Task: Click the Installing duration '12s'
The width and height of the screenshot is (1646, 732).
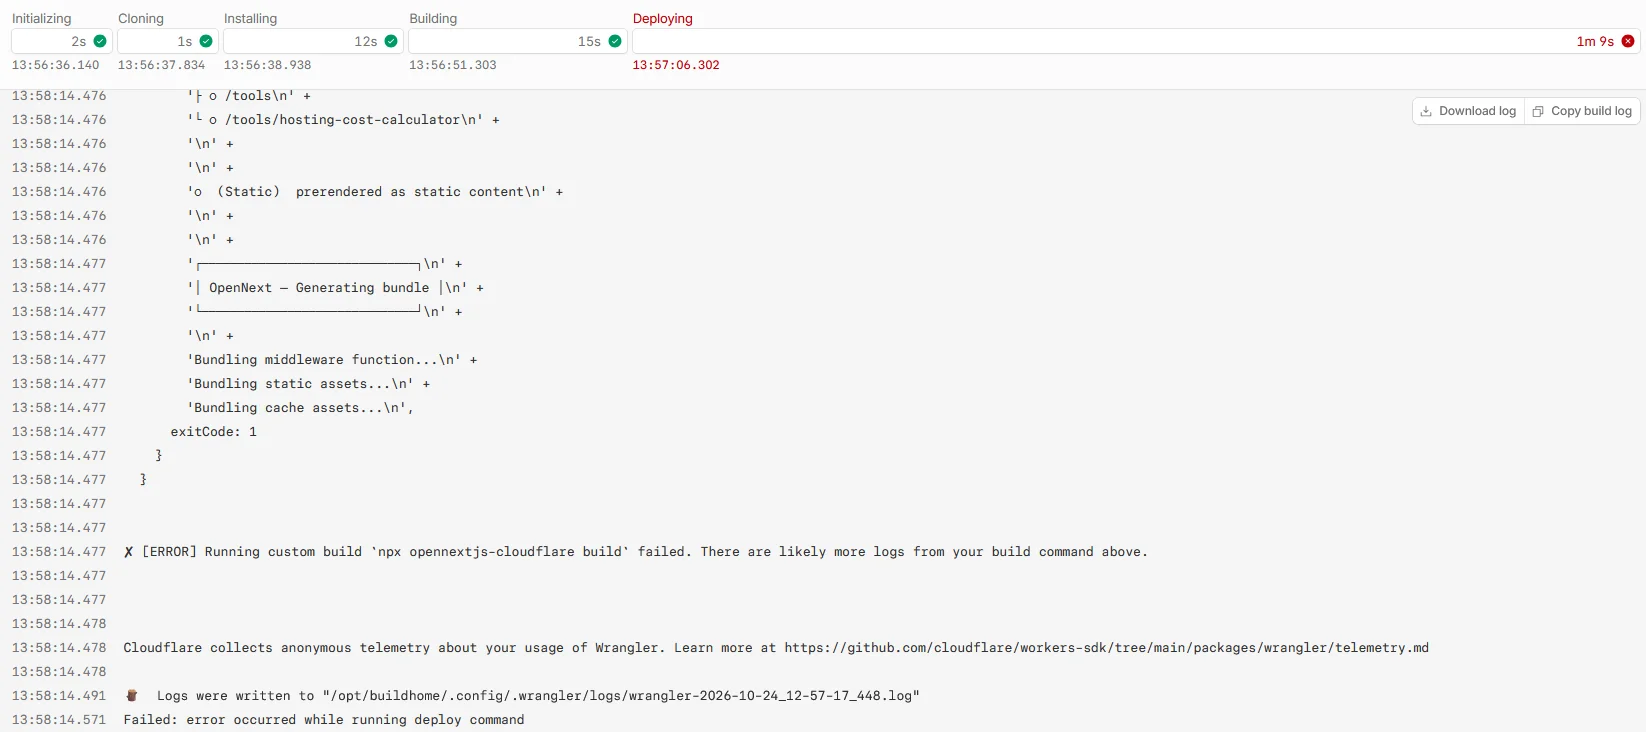Action: (366, 41)
